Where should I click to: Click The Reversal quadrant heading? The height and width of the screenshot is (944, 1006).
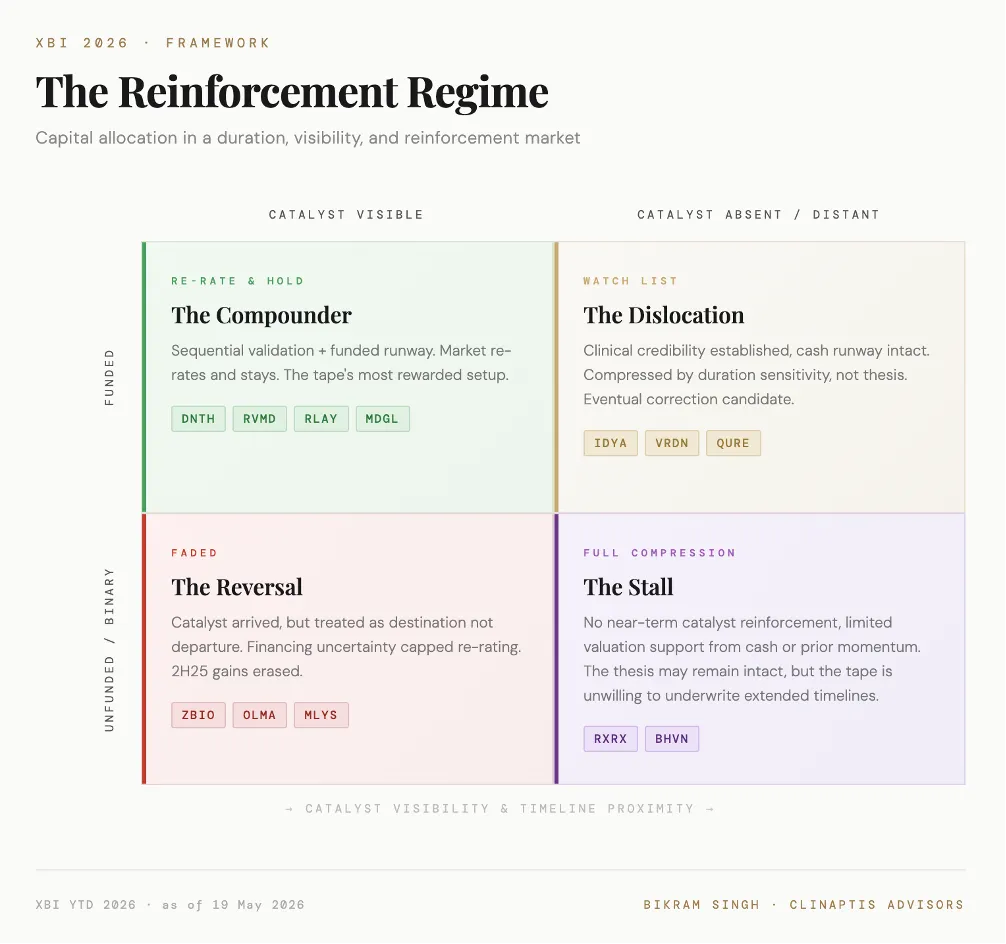pyautogui.click(x=237, y=587)
